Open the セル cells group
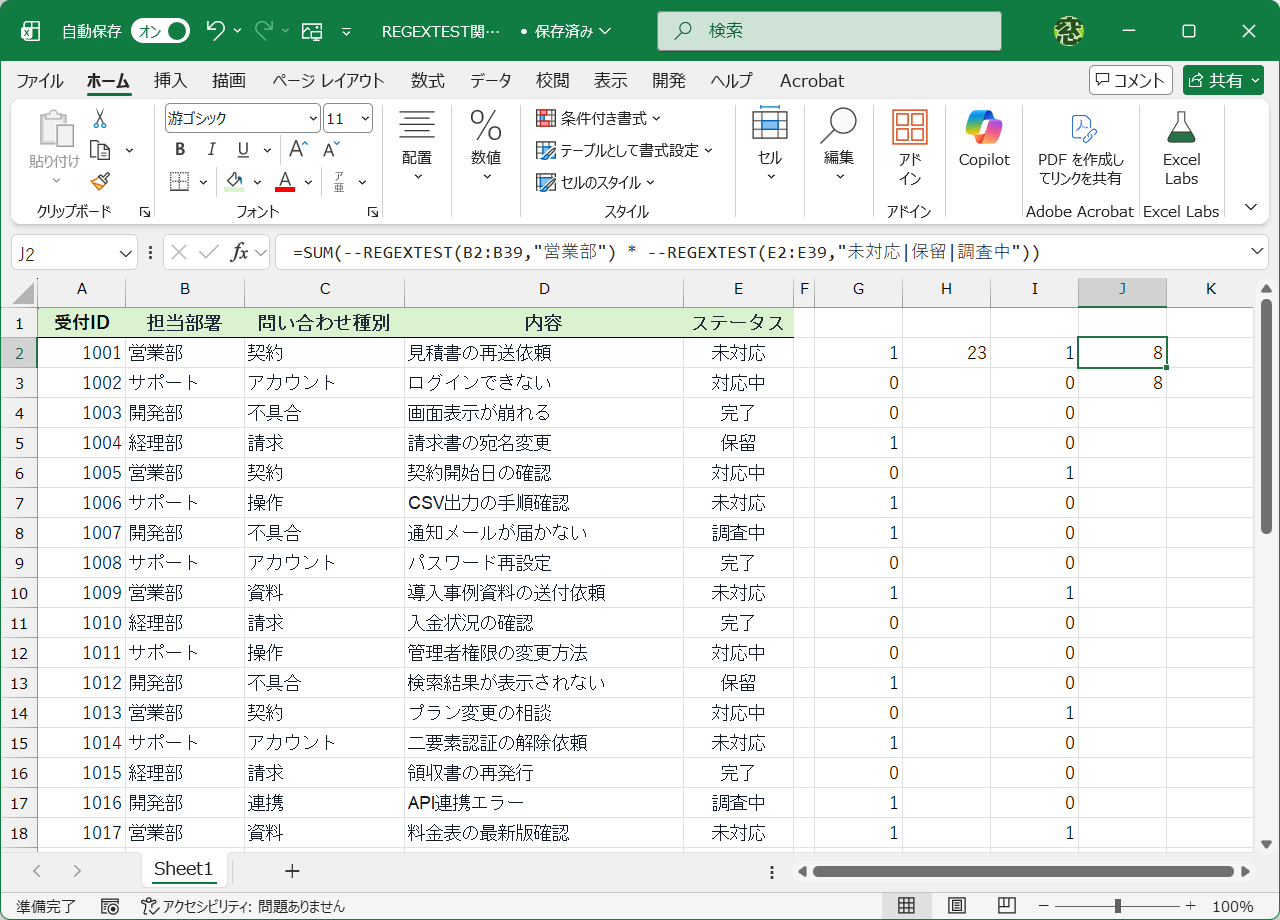Image resolution: width=1280 pixels, height=920 pixels. point(770,146)
